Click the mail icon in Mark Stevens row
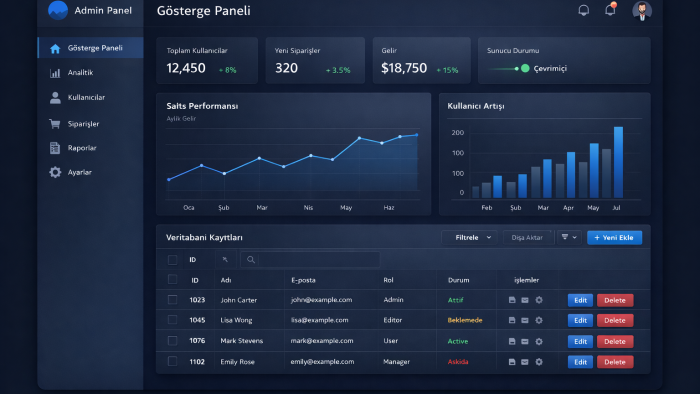700x394 pixels. click(x=525, y=341)
